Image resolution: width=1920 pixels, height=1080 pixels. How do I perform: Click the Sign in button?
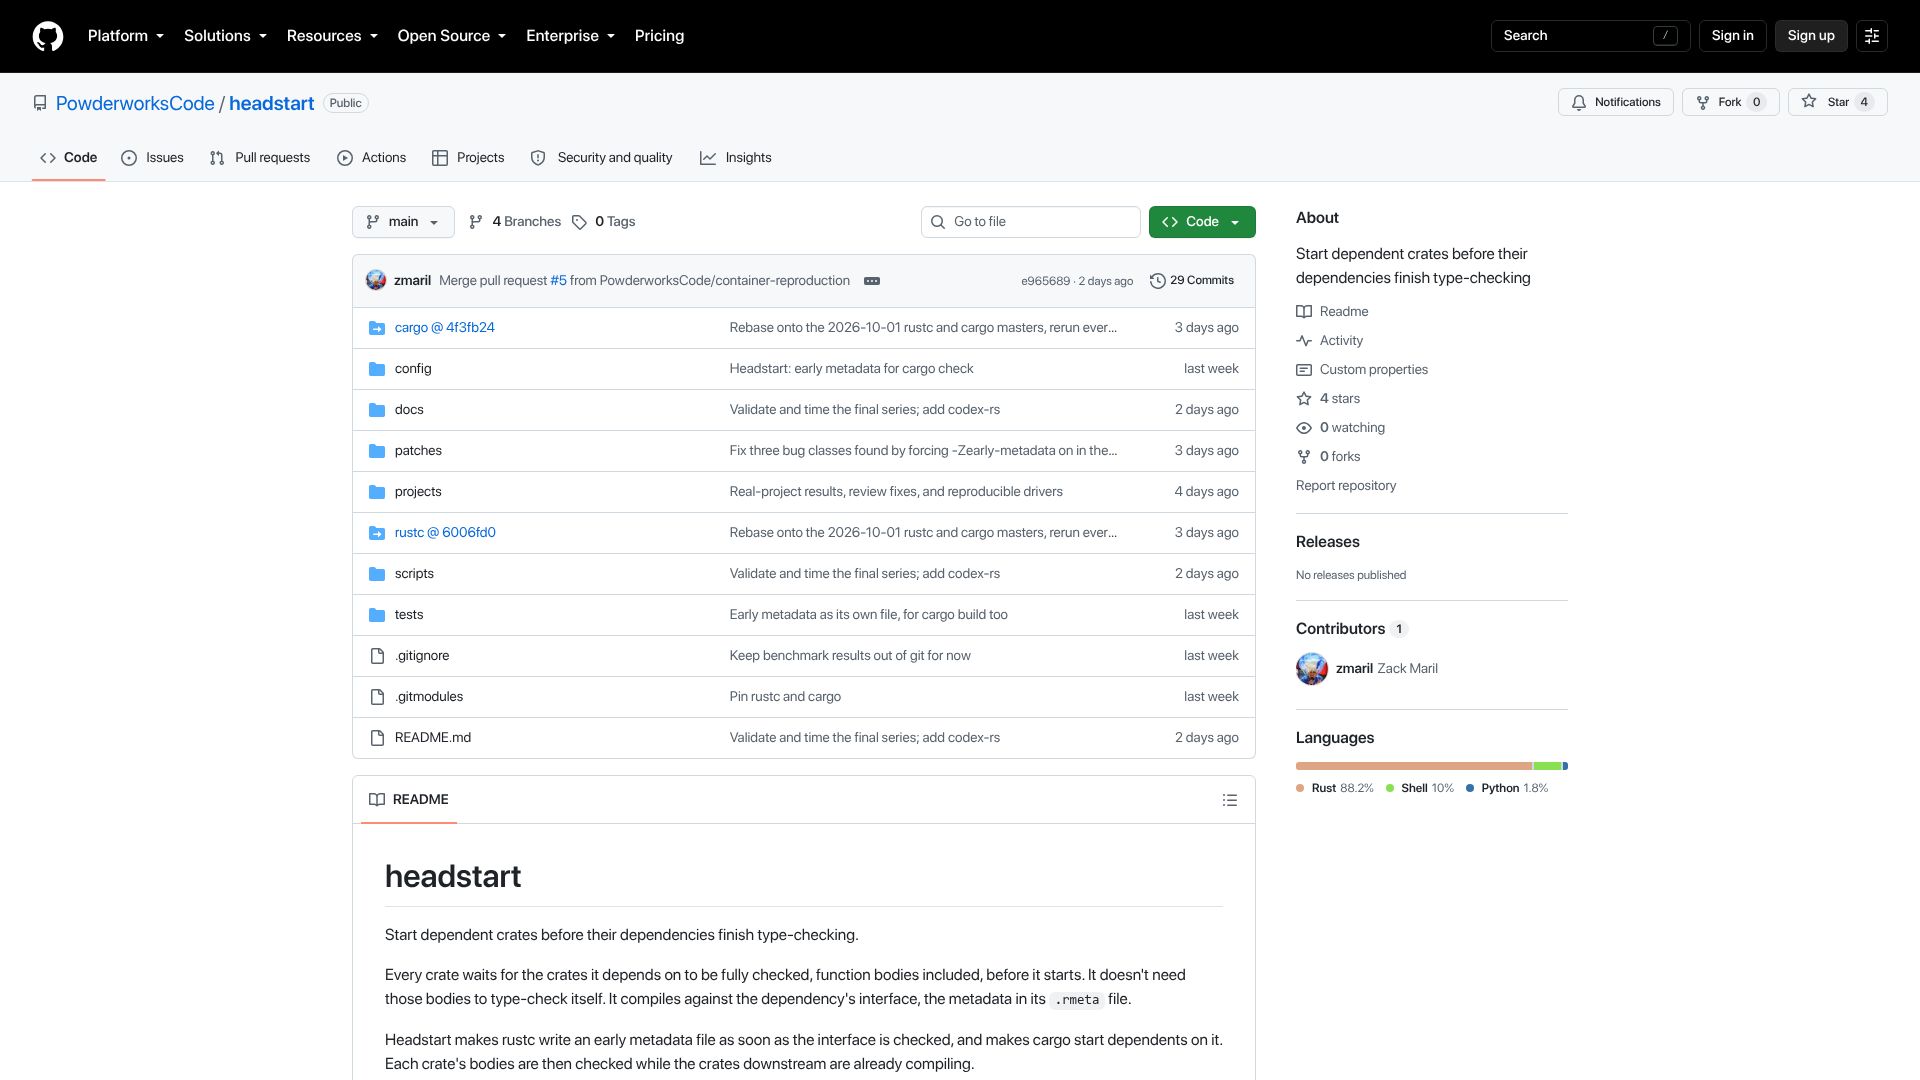click(x=1732, y=36)
